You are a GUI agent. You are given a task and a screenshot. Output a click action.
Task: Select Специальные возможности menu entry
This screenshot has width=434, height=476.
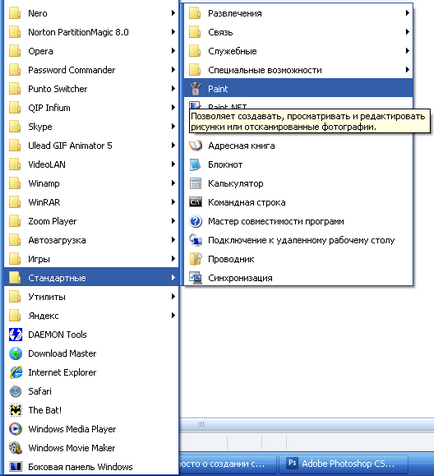298,70
